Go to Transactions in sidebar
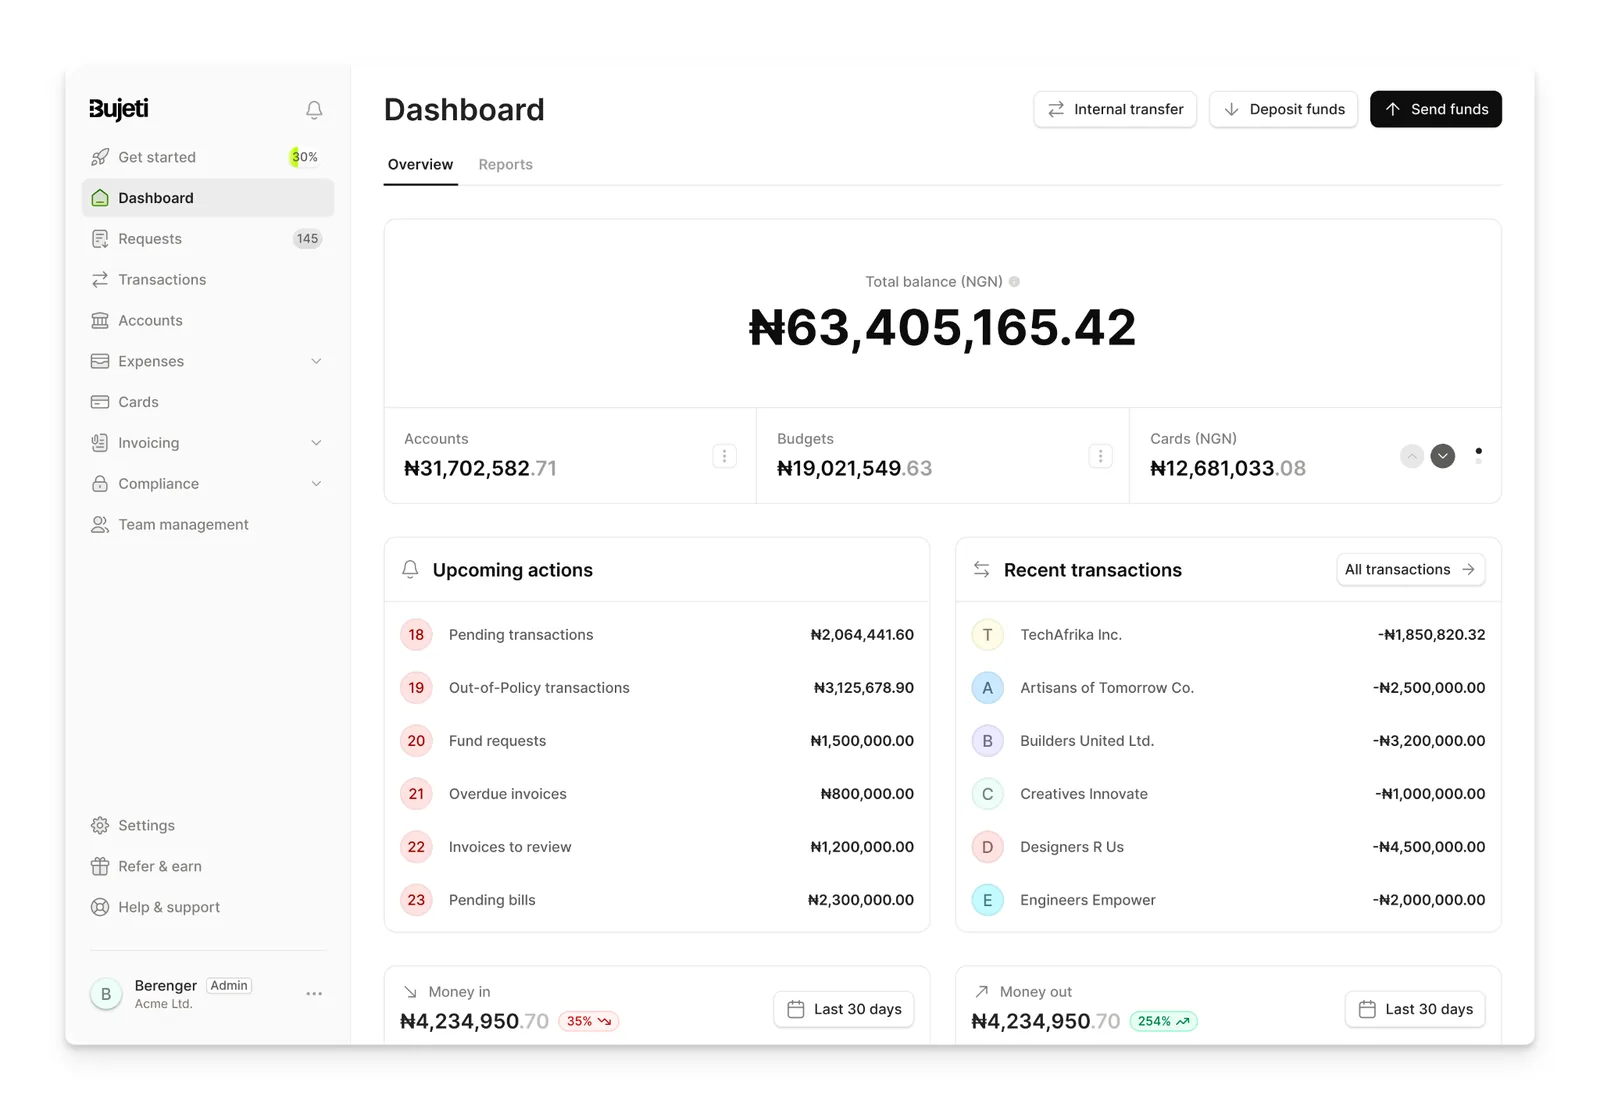The height and width of the screenshot is (1110, 1600). [208, 280]
